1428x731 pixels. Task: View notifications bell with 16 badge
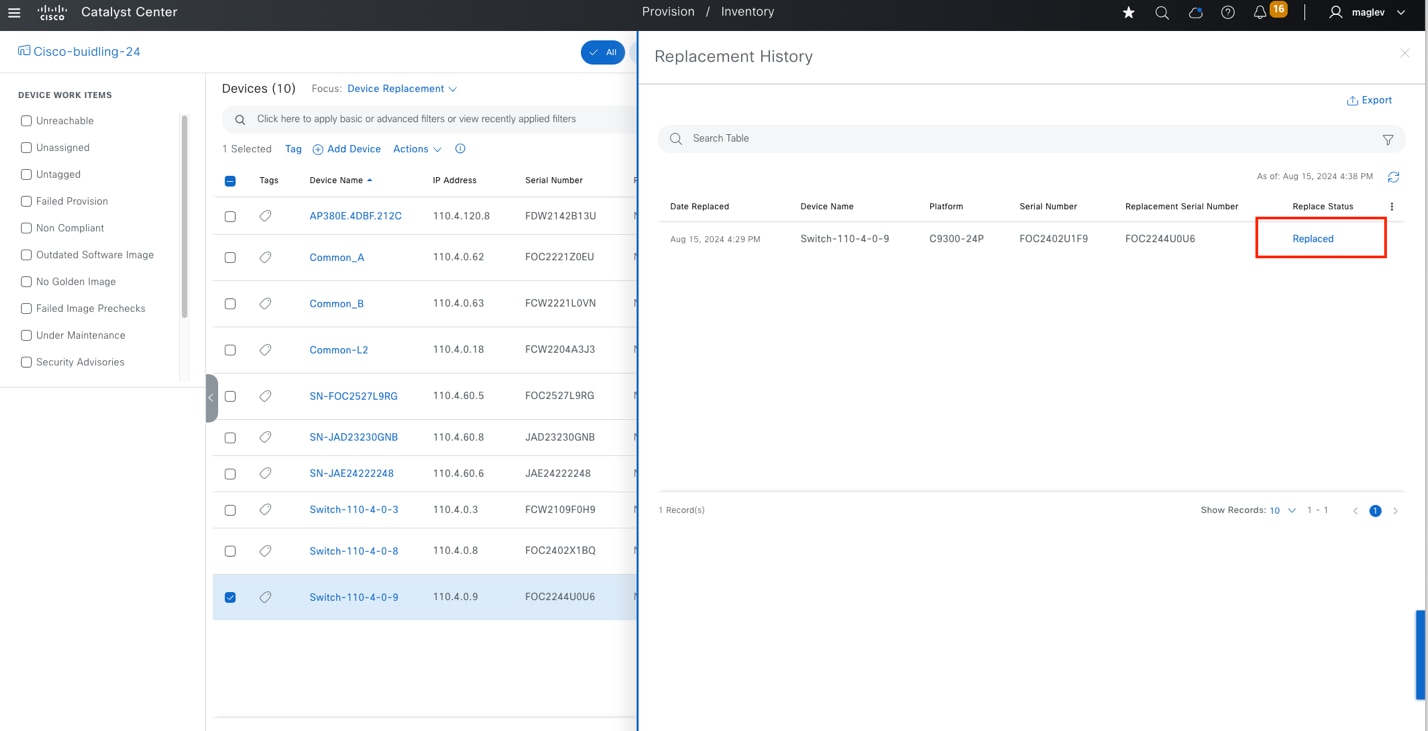coord(1262,13)
